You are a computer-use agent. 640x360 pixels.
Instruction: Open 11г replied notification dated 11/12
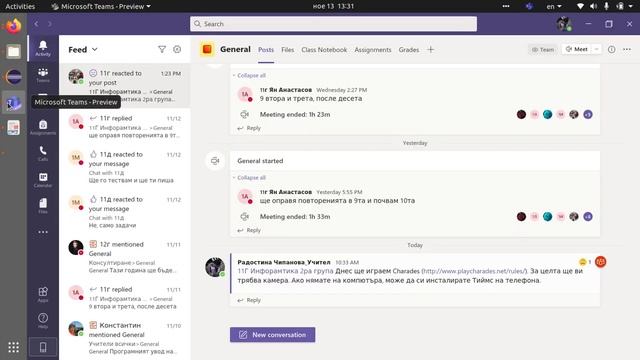point(124,126)
